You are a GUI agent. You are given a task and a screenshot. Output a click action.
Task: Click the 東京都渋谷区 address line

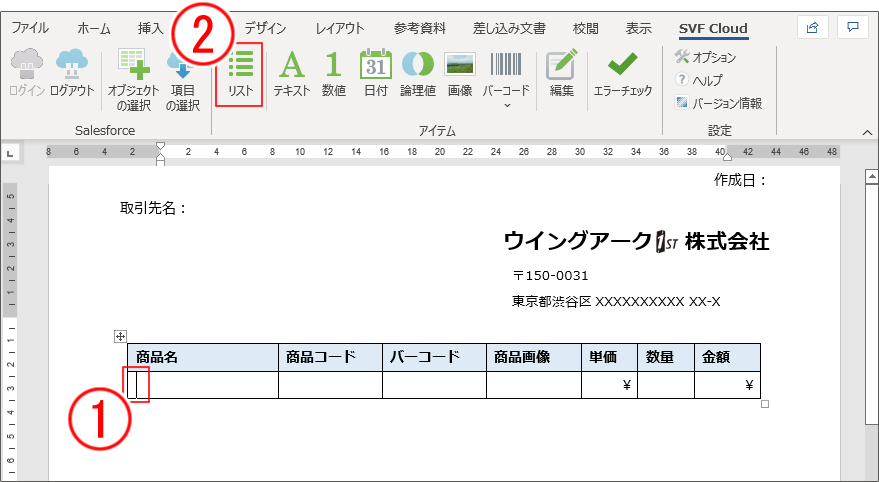[616, 302]
